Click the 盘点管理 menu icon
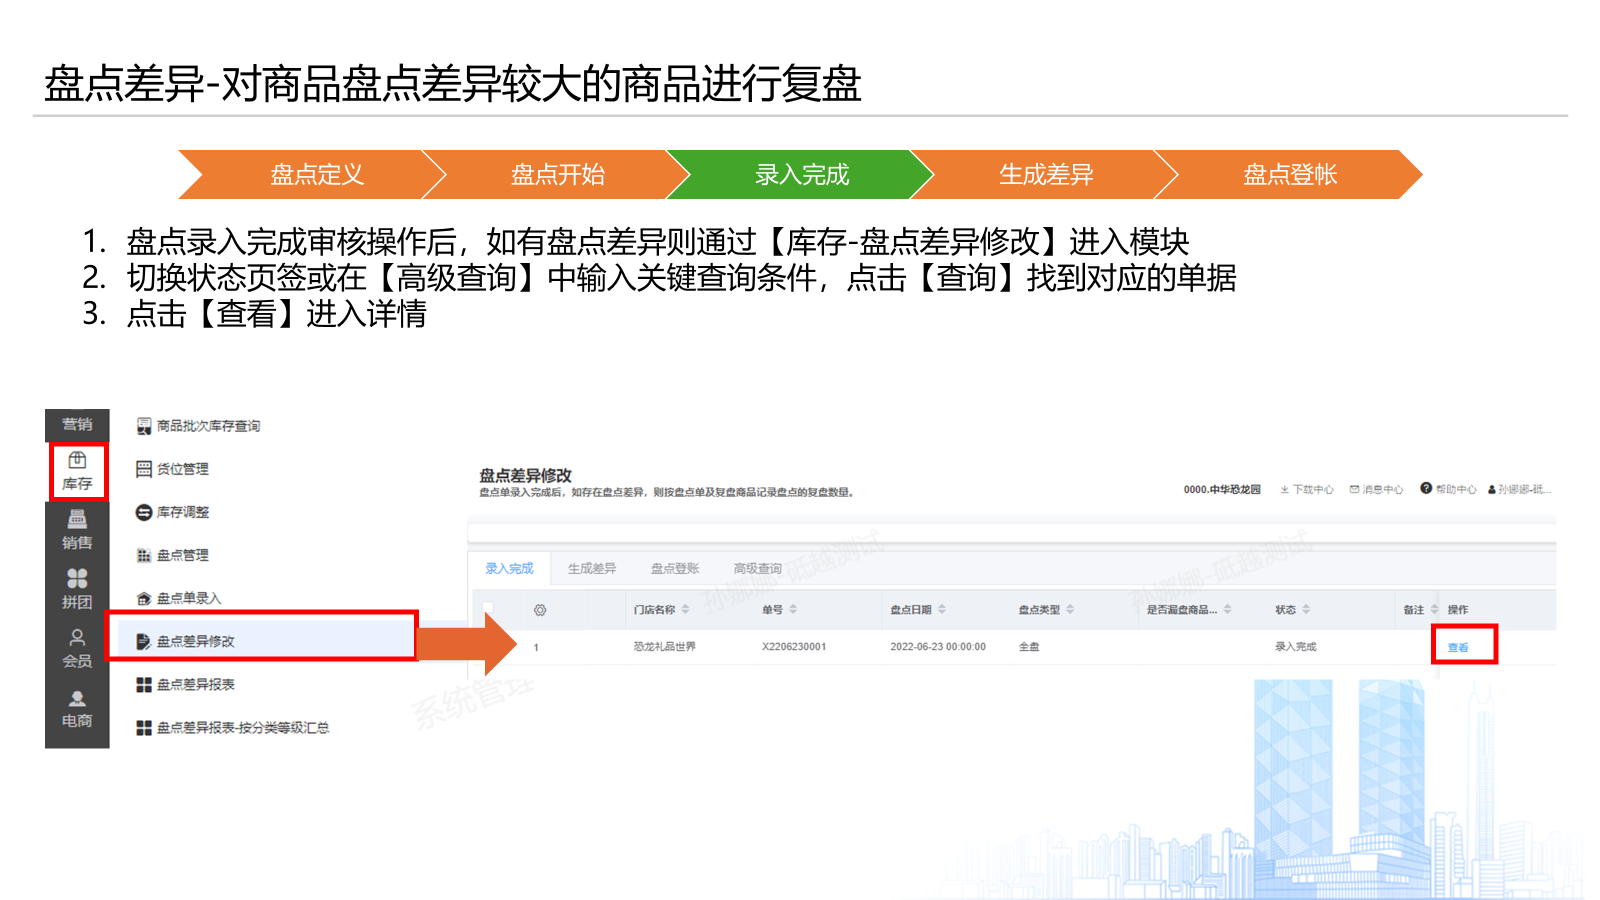Viewport: 1600px width, 900px height. click(x=144, y=555)
